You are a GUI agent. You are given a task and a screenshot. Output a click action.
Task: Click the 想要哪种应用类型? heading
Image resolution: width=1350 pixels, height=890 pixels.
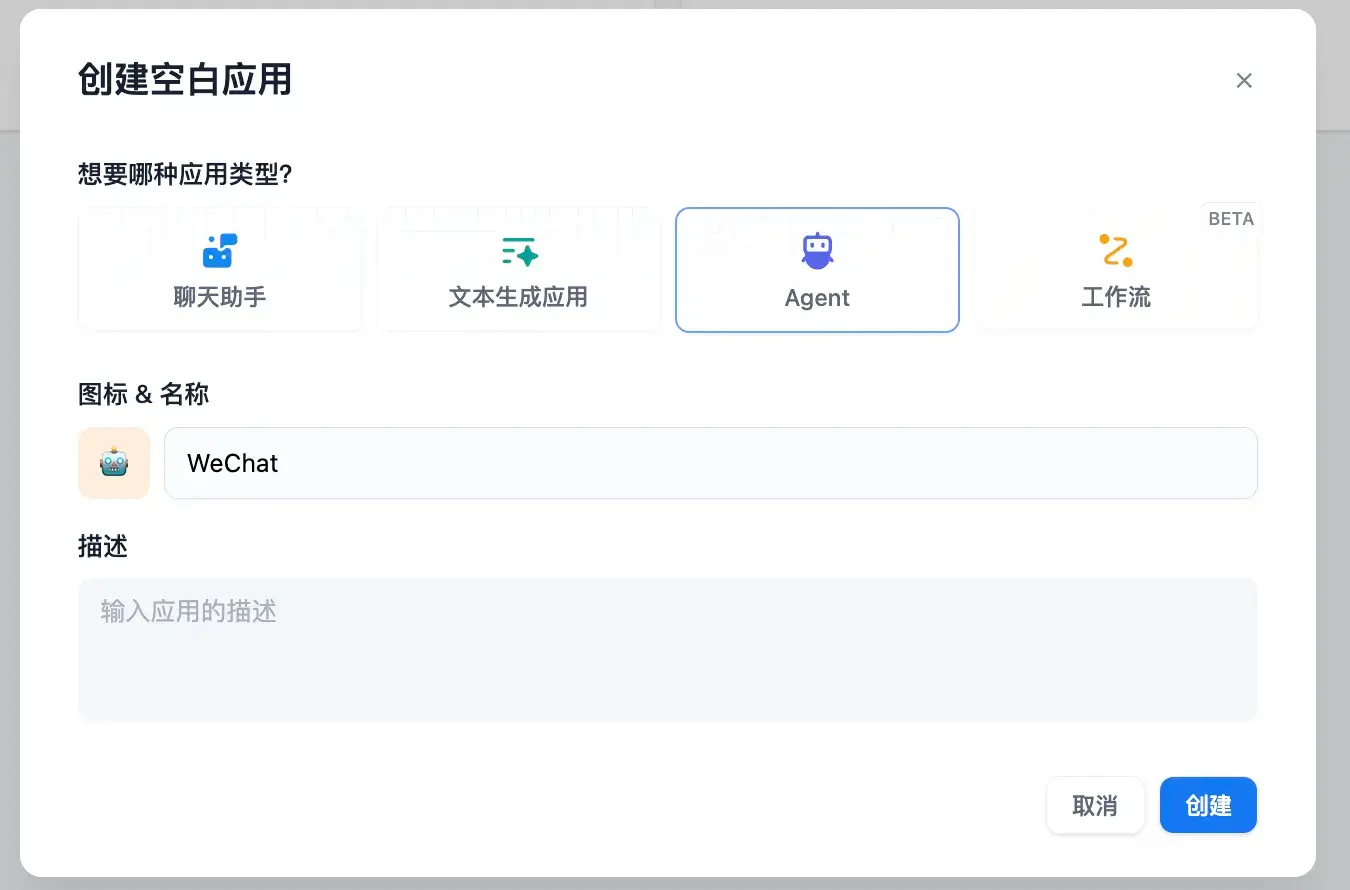185,174
